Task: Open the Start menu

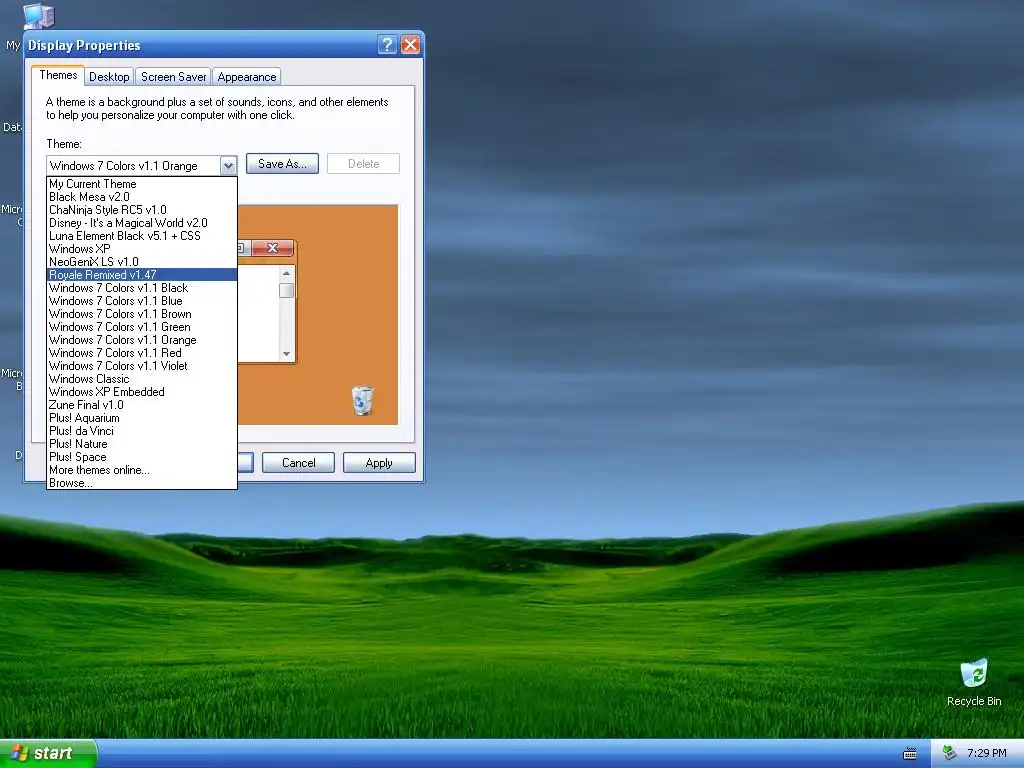Action: (48, 754)
